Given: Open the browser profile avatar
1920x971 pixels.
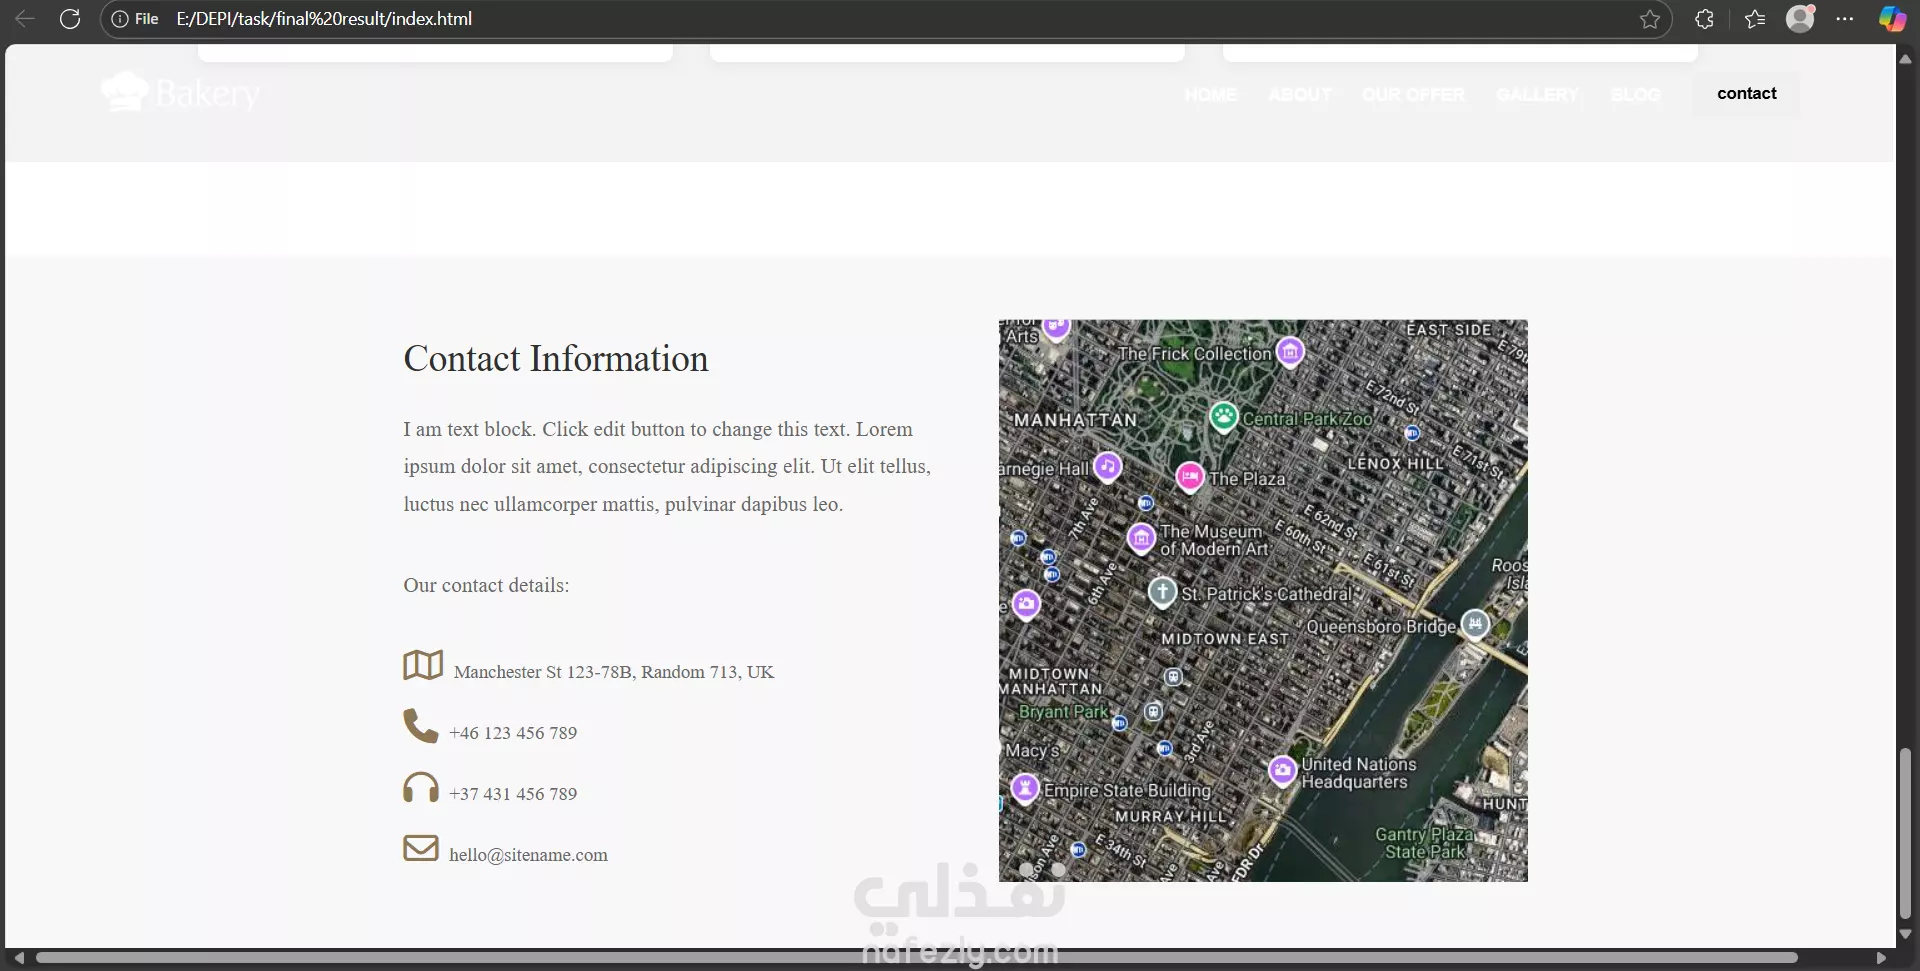Looking at the screenshot, I should (1800, 19).
